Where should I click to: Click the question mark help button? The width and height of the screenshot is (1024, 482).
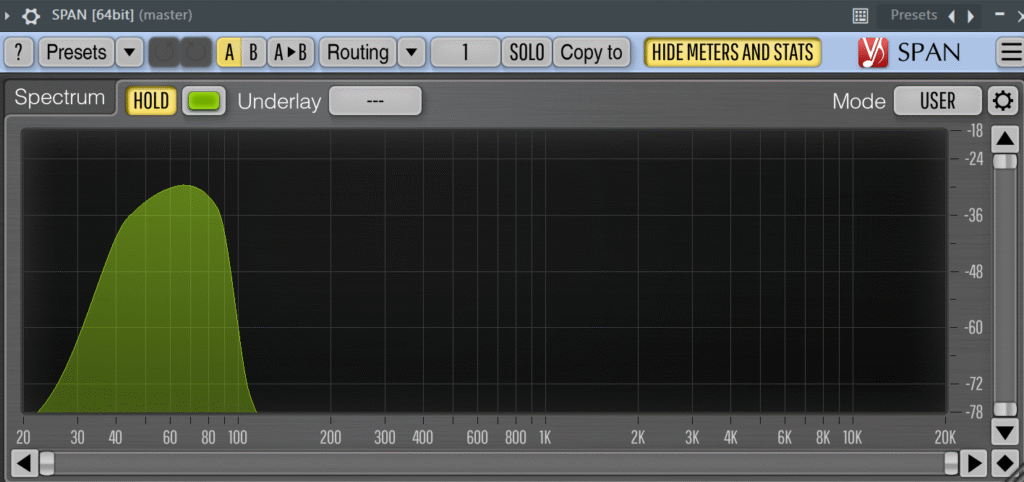19,53
